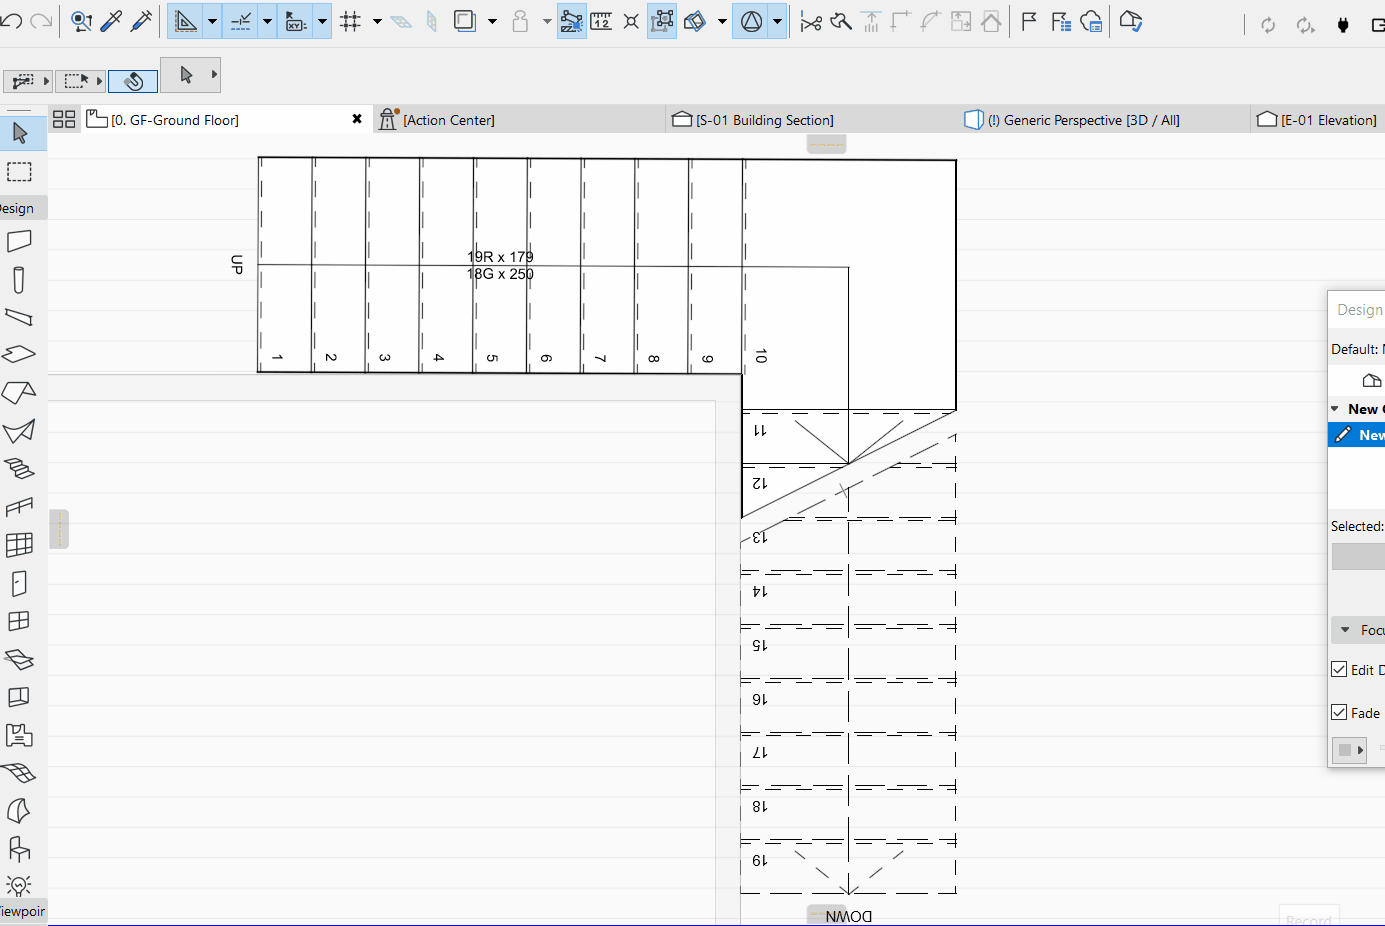This screenshot has width=1385, height=926.
Task: Click the Pick Up Parameters eyedropper icon
Action: click(111, 21)
